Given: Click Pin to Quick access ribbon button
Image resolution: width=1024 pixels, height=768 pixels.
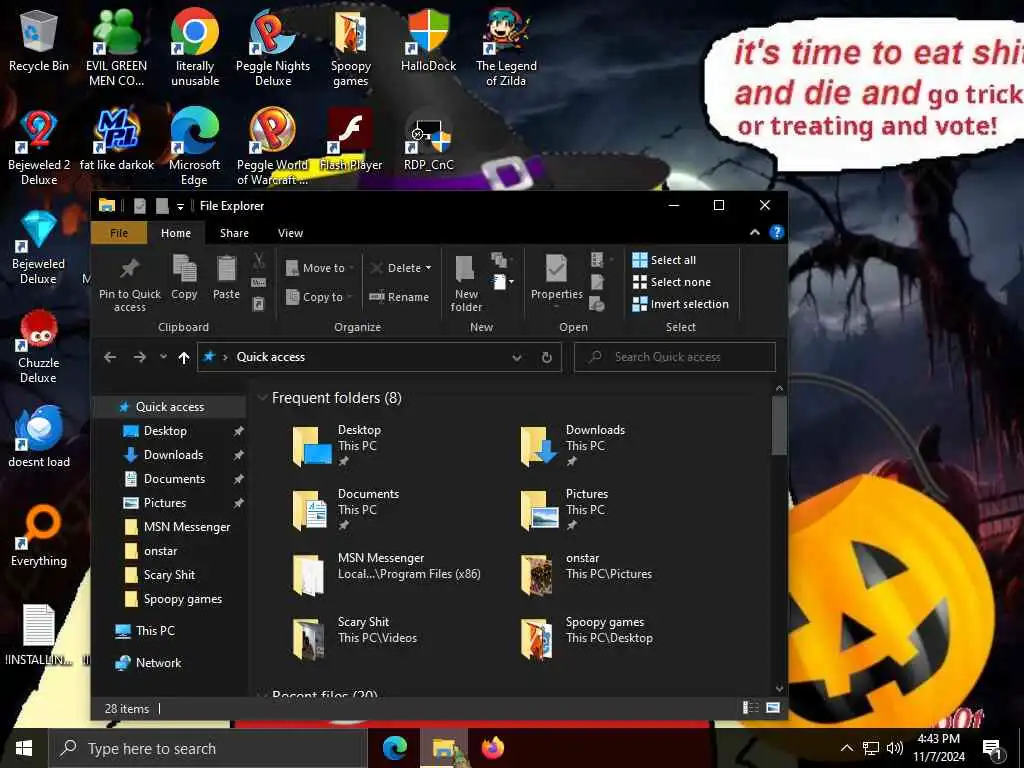Looking at the screenshot, I should coord(129,285).
